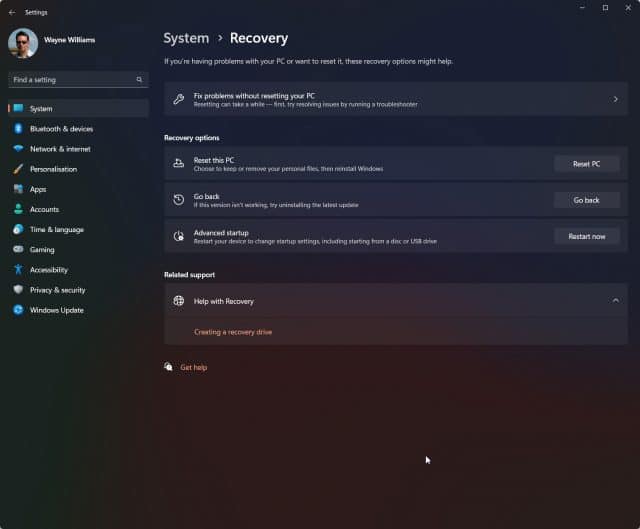
Task: Click the wrench troubleshoot icon
Action: (178, 99)
